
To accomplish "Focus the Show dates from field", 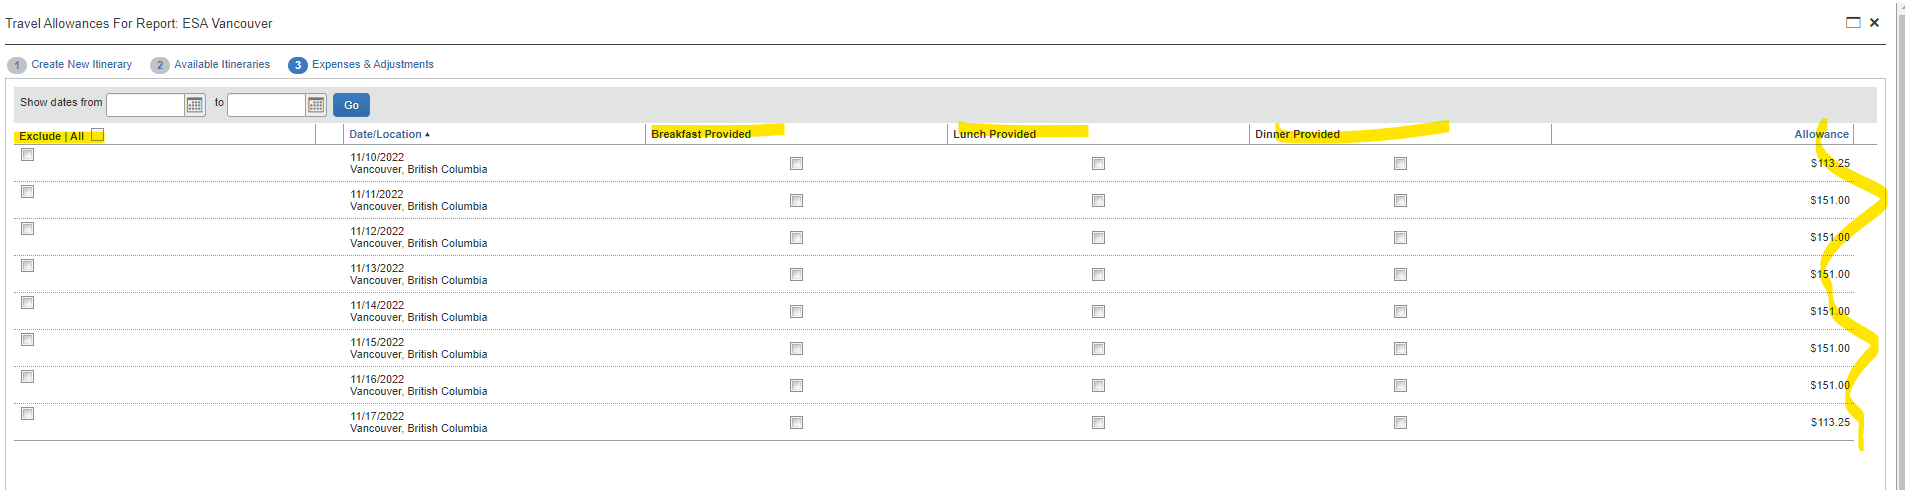I will 145,105.
